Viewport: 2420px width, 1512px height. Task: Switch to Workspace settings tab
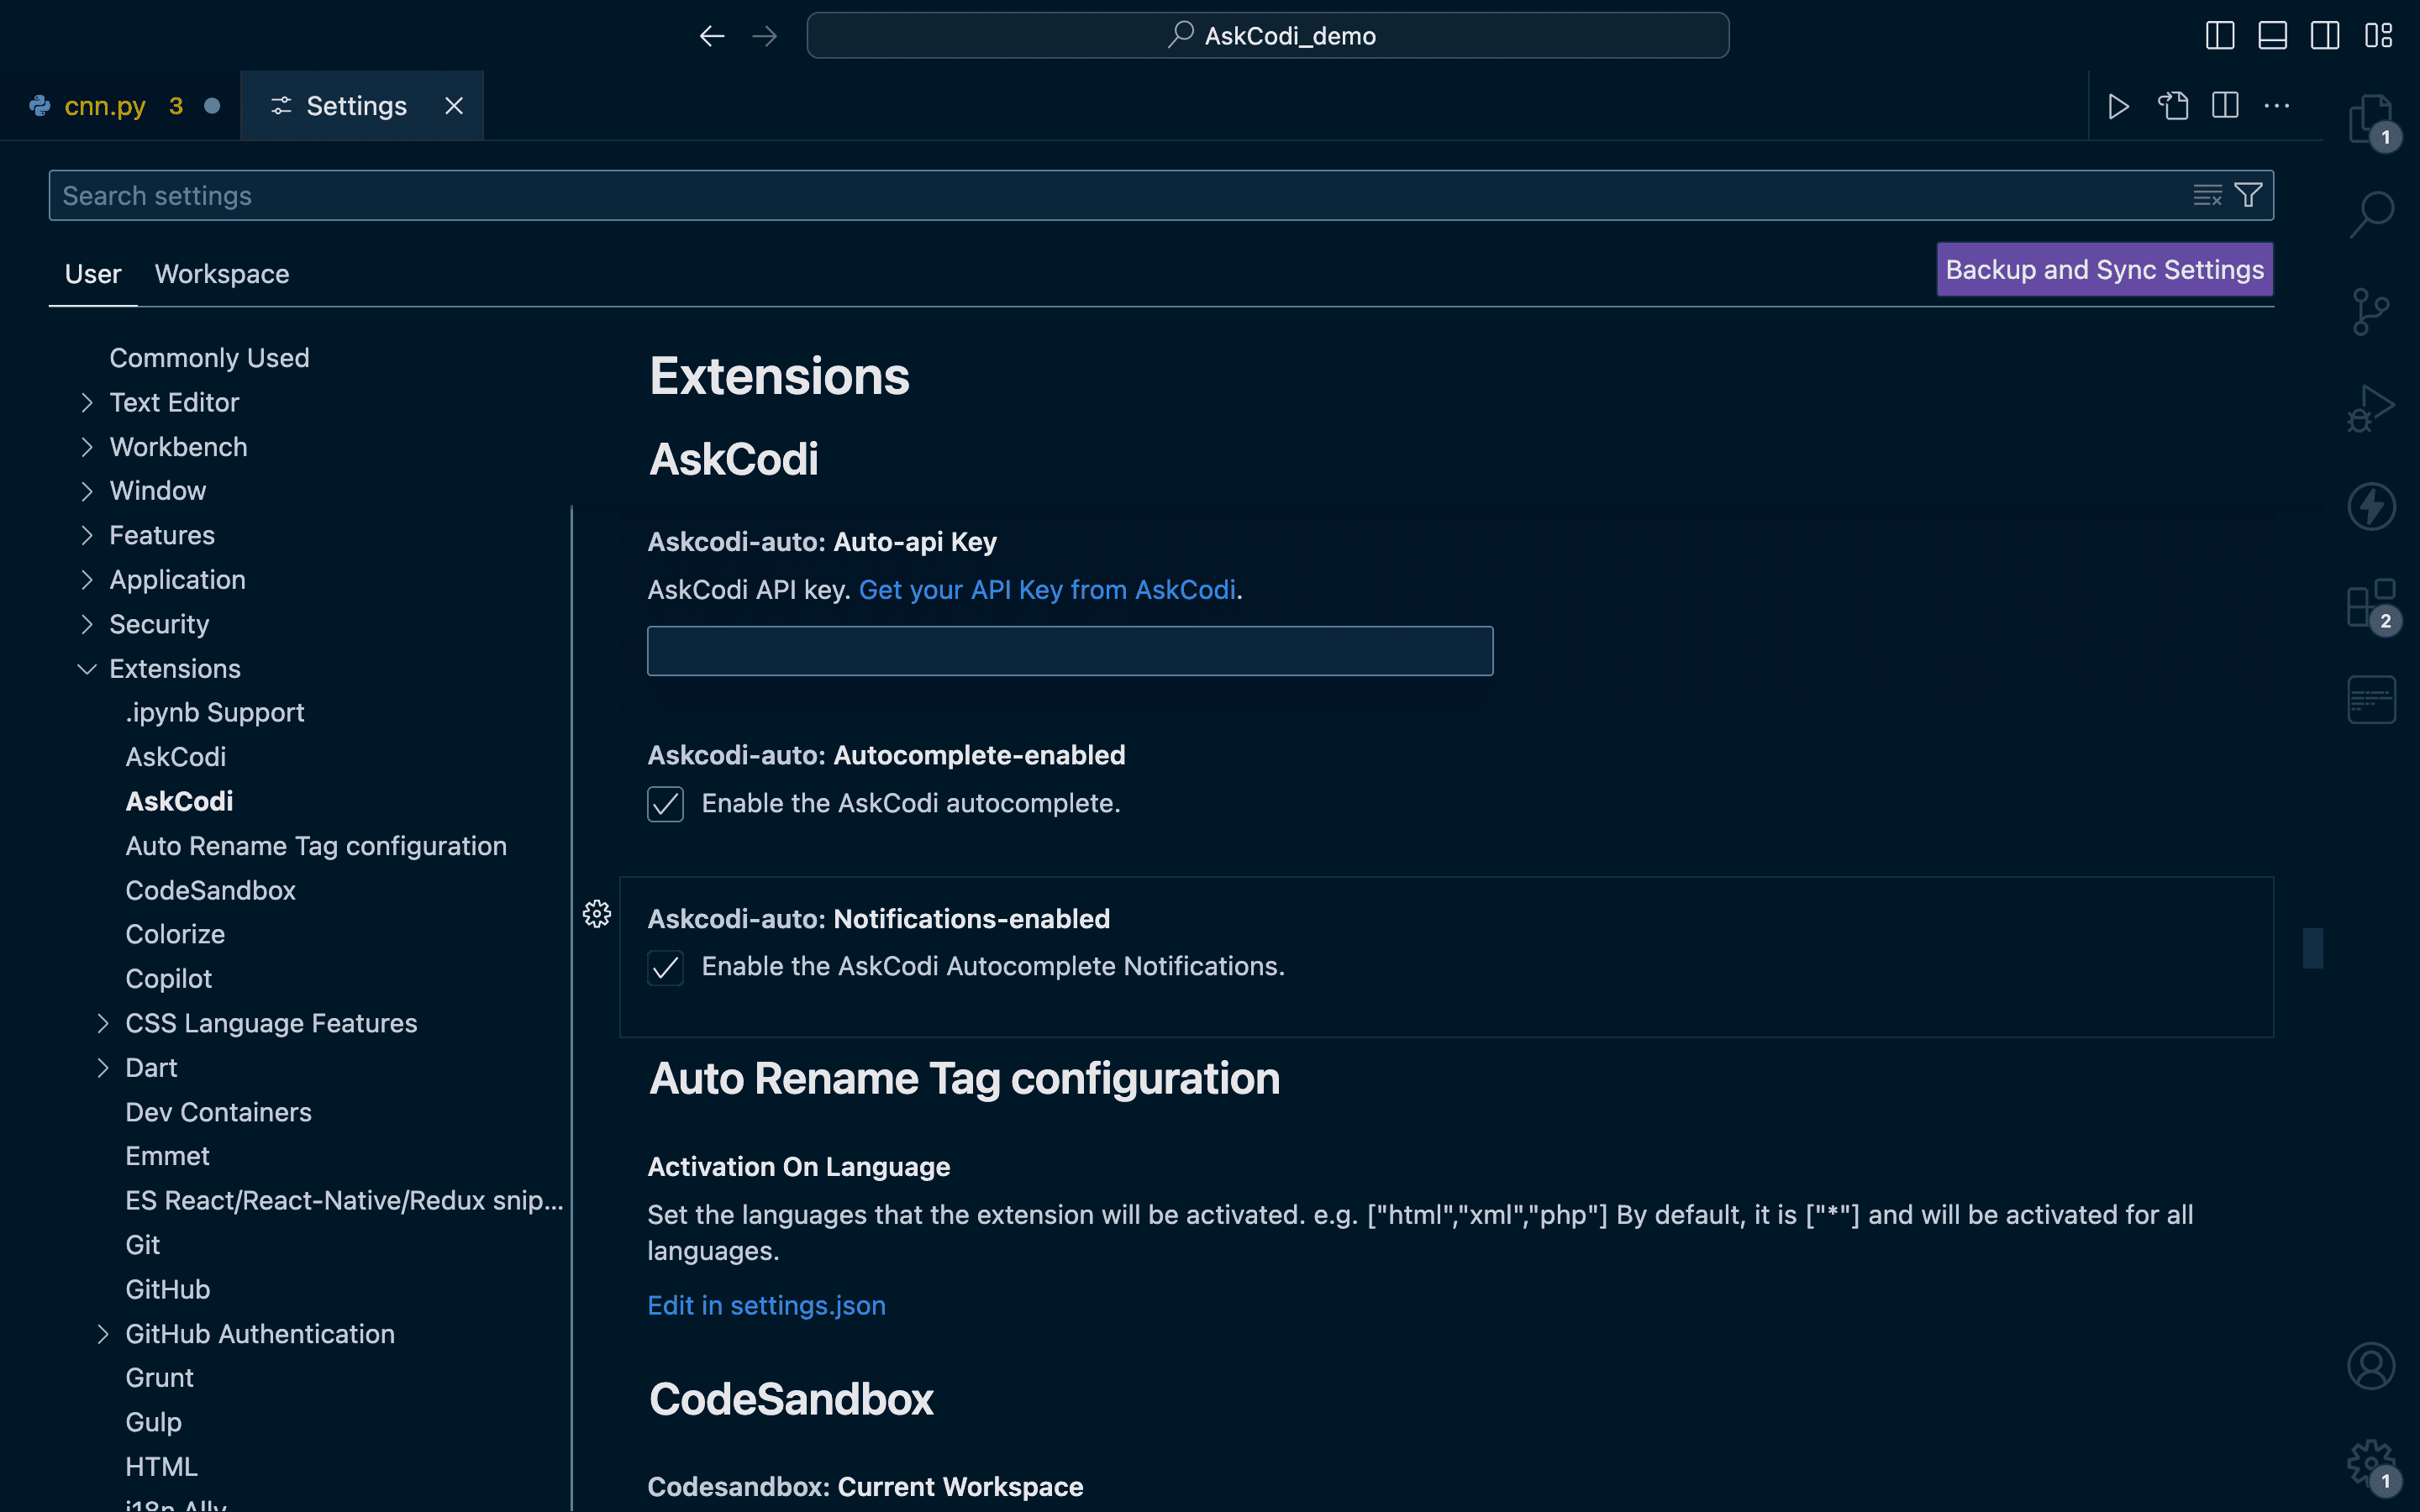pyautogui.click(x=222, y=274)
